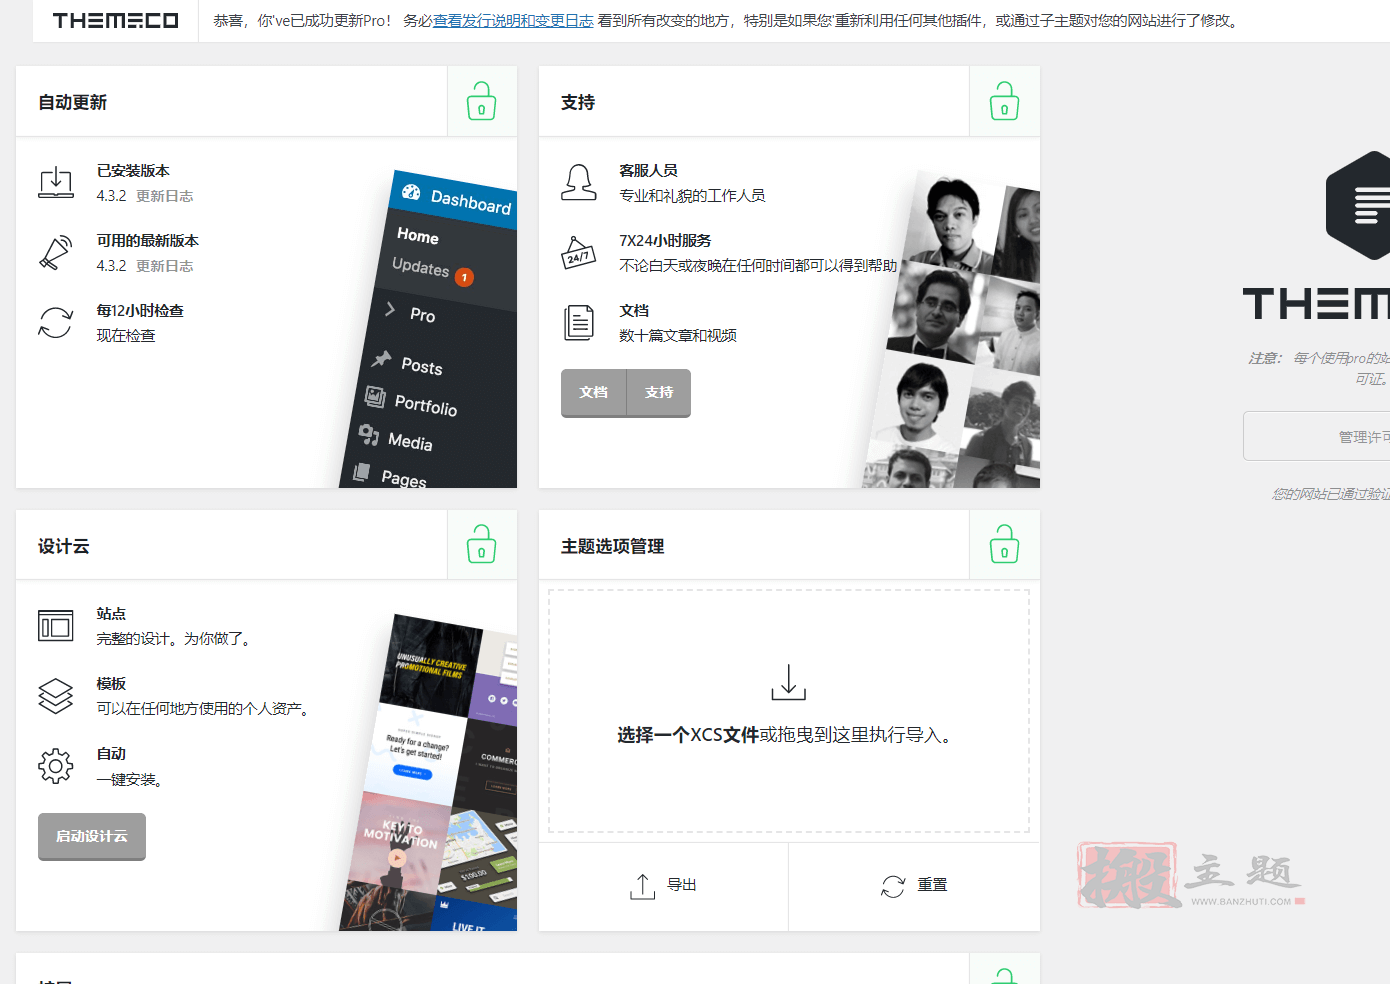
Task: Click the 可用的最新版本 heading
Action: tap(148, 241)
